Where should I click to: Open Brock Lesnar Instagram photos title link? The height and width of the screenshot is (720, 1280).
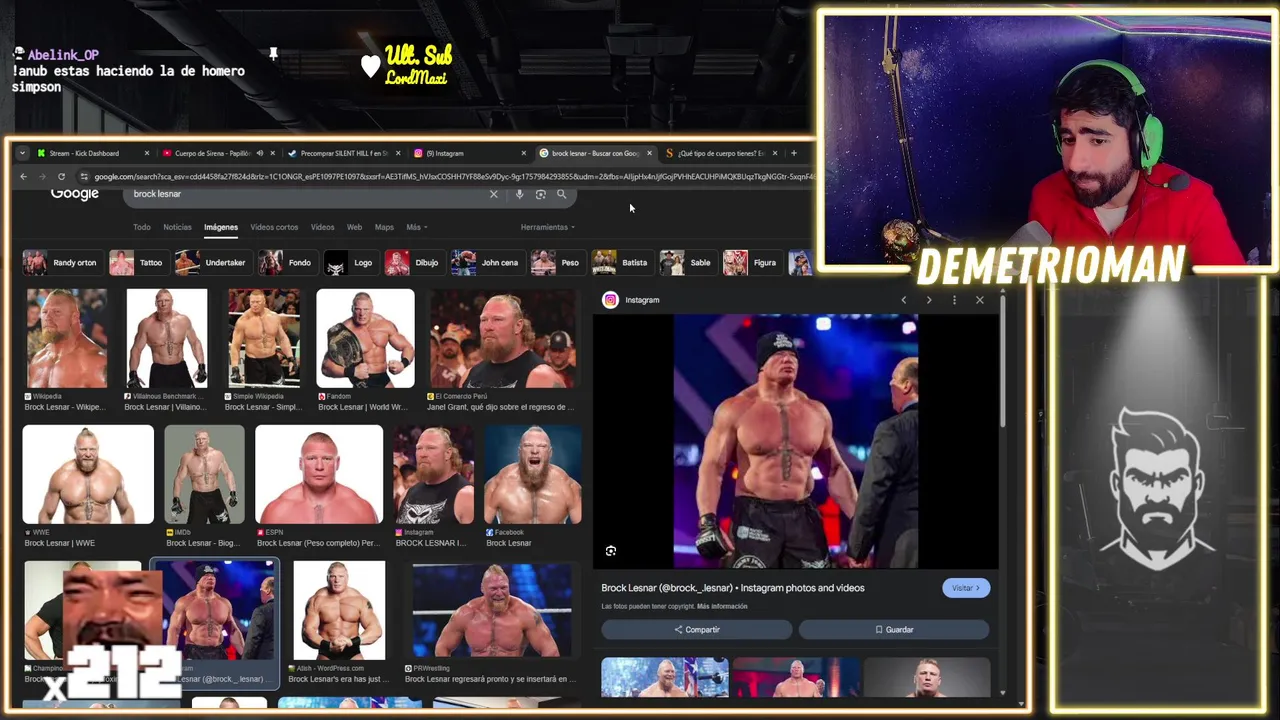[733, 588]
